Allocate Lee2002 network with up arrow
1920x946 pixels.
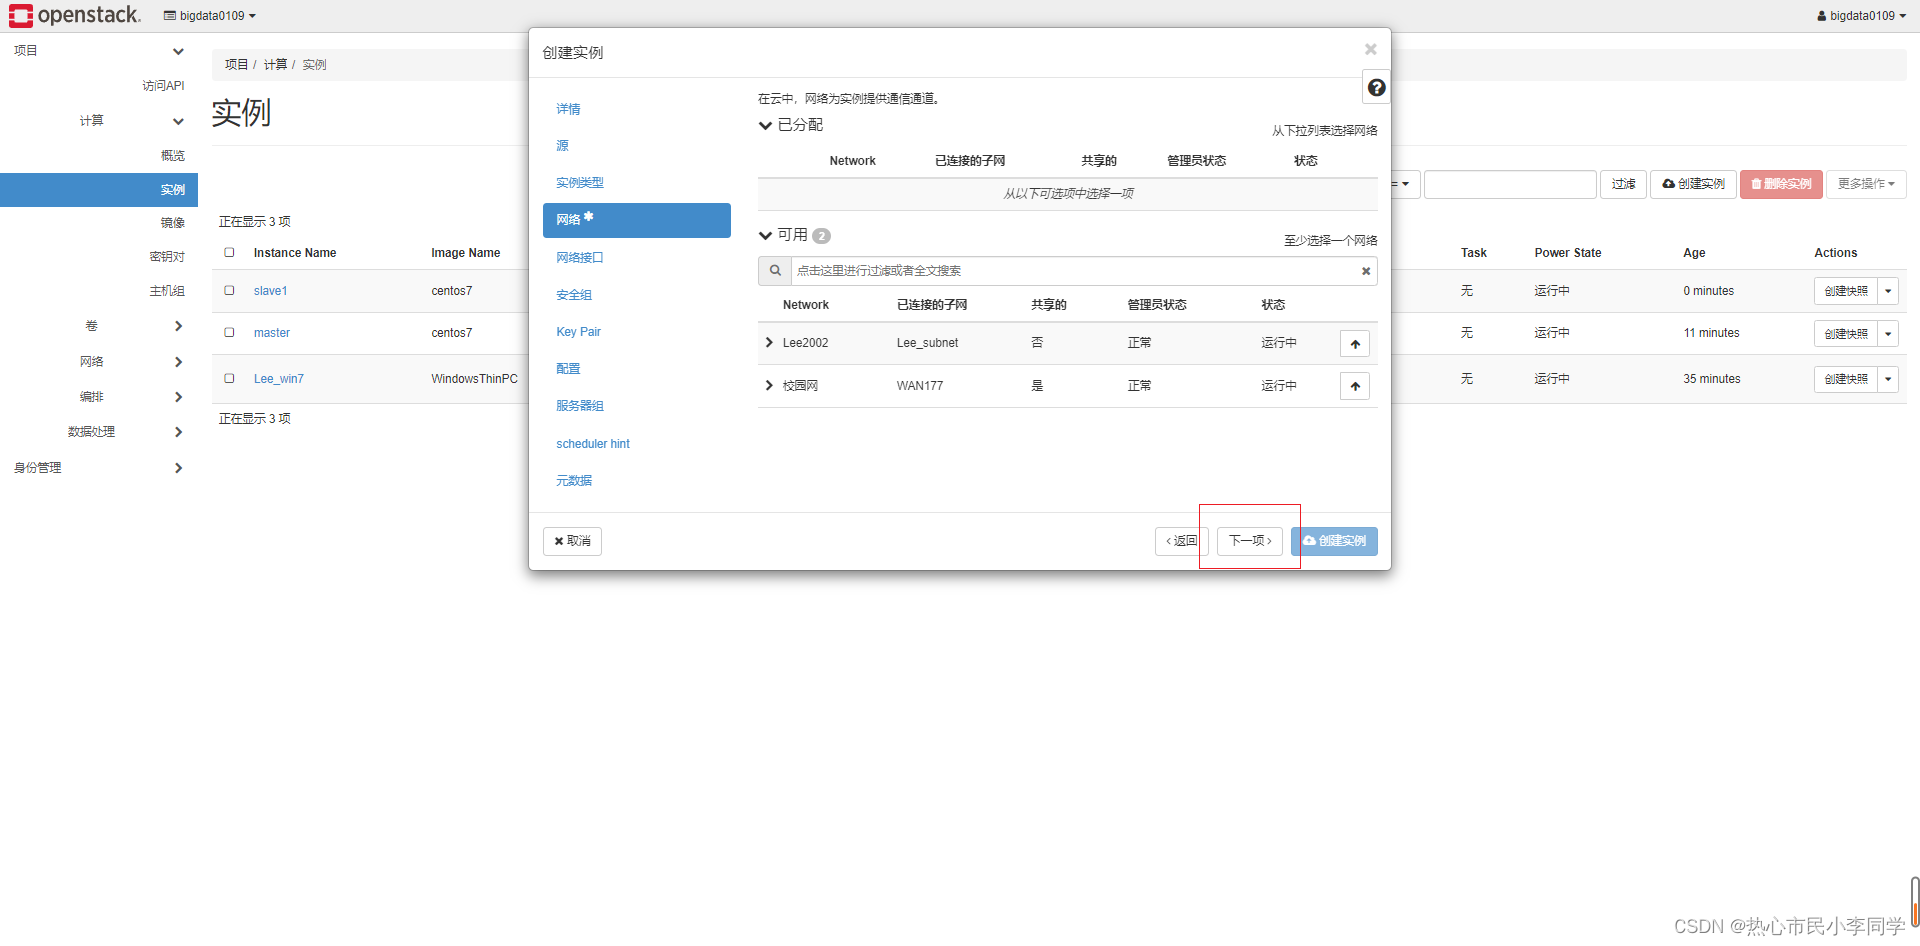pyautogui.click(x=1355, y=344)
